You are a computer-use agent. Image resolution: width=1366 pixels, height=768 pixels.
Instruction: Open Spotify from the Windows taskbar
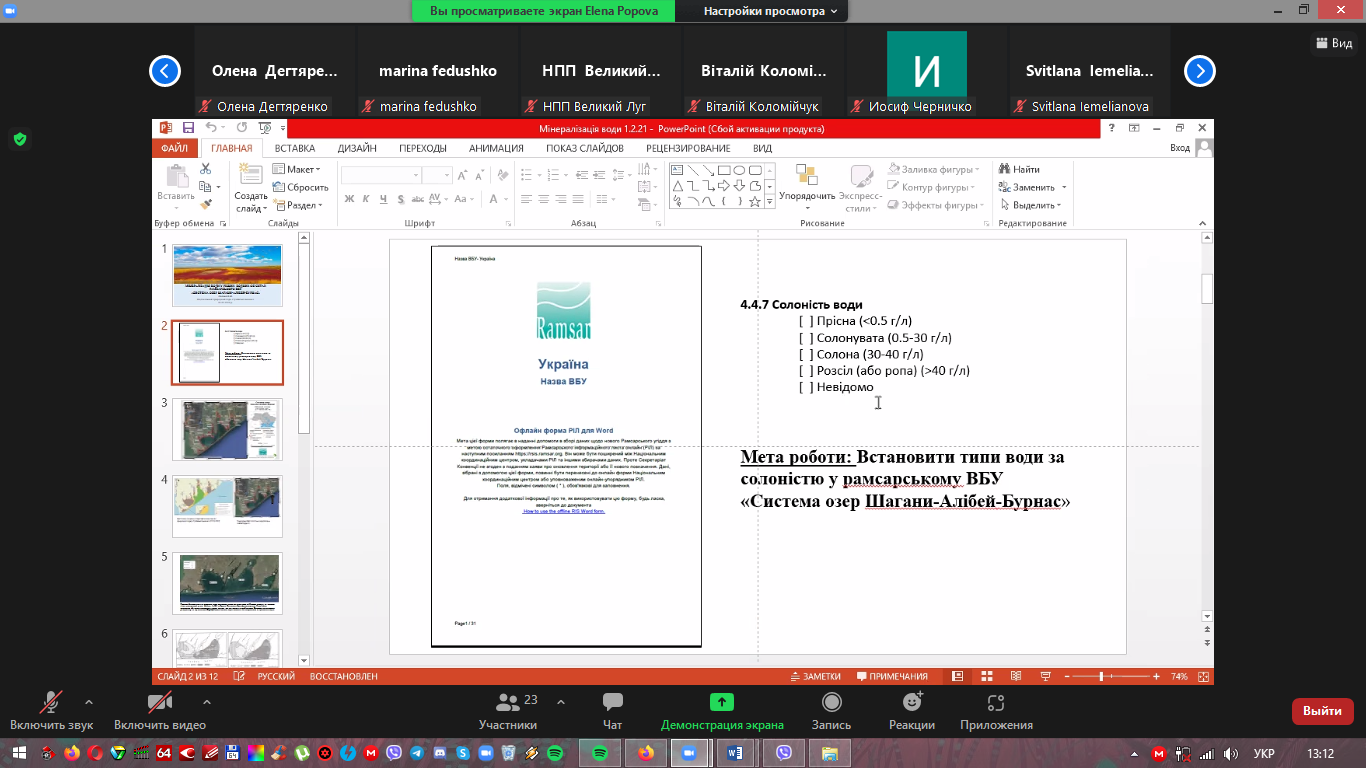(x=599, y=752)
